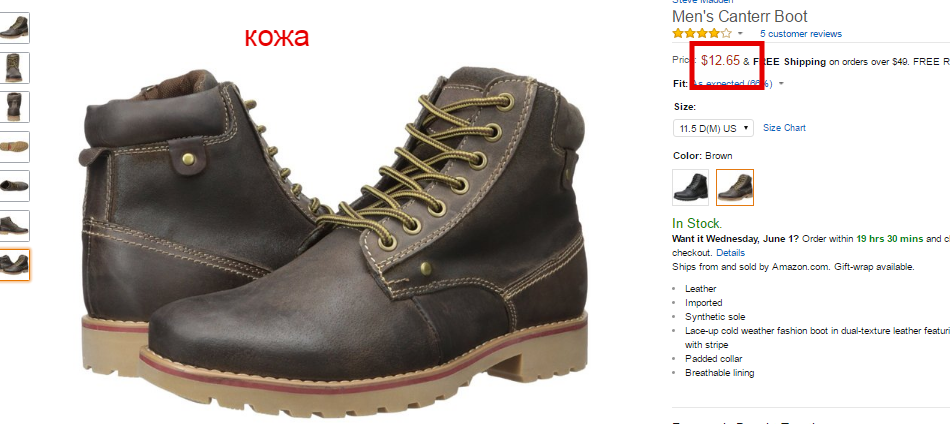Expand the Fit as expected dropdown arrow

[781, 84]
